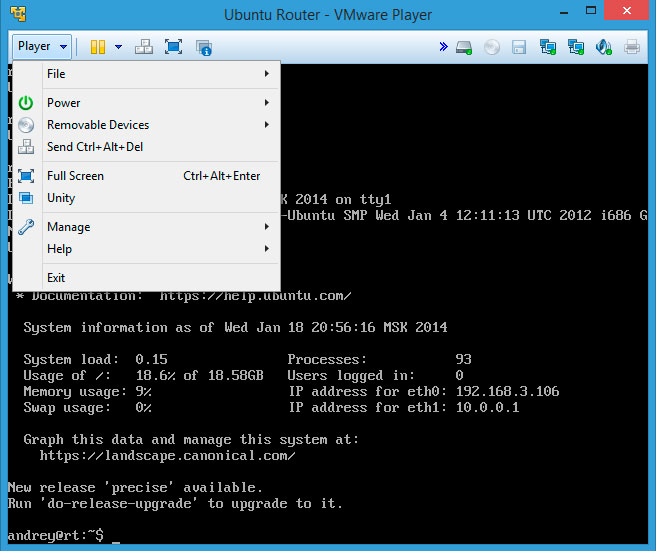
Task: Click the 'Ubuntu Router - VMware Player' title
Action: [x=328, y=15]
